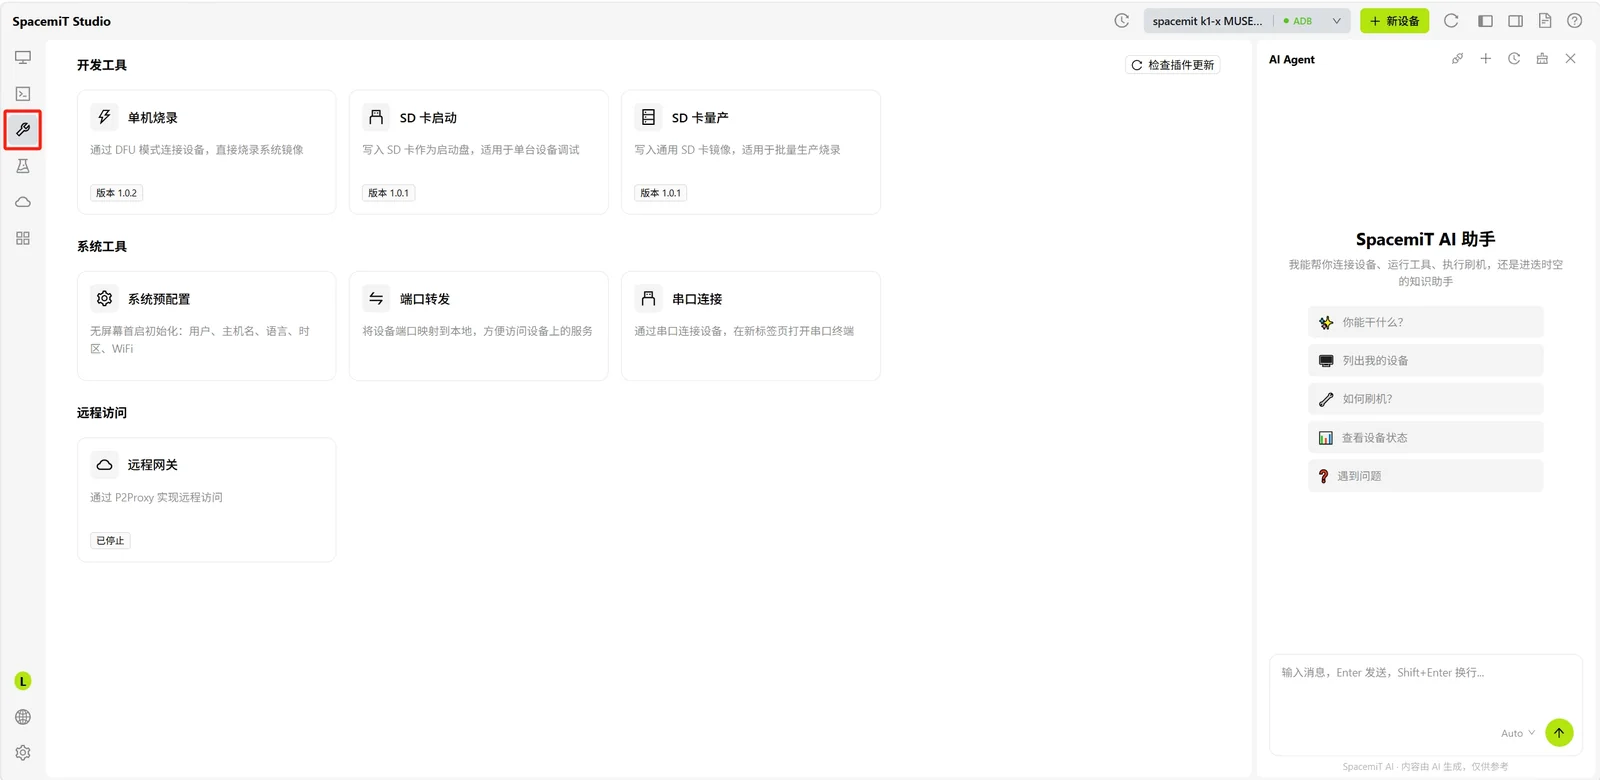
Task: Click the 检查插件更新 button
Action: coord(1172,65)
